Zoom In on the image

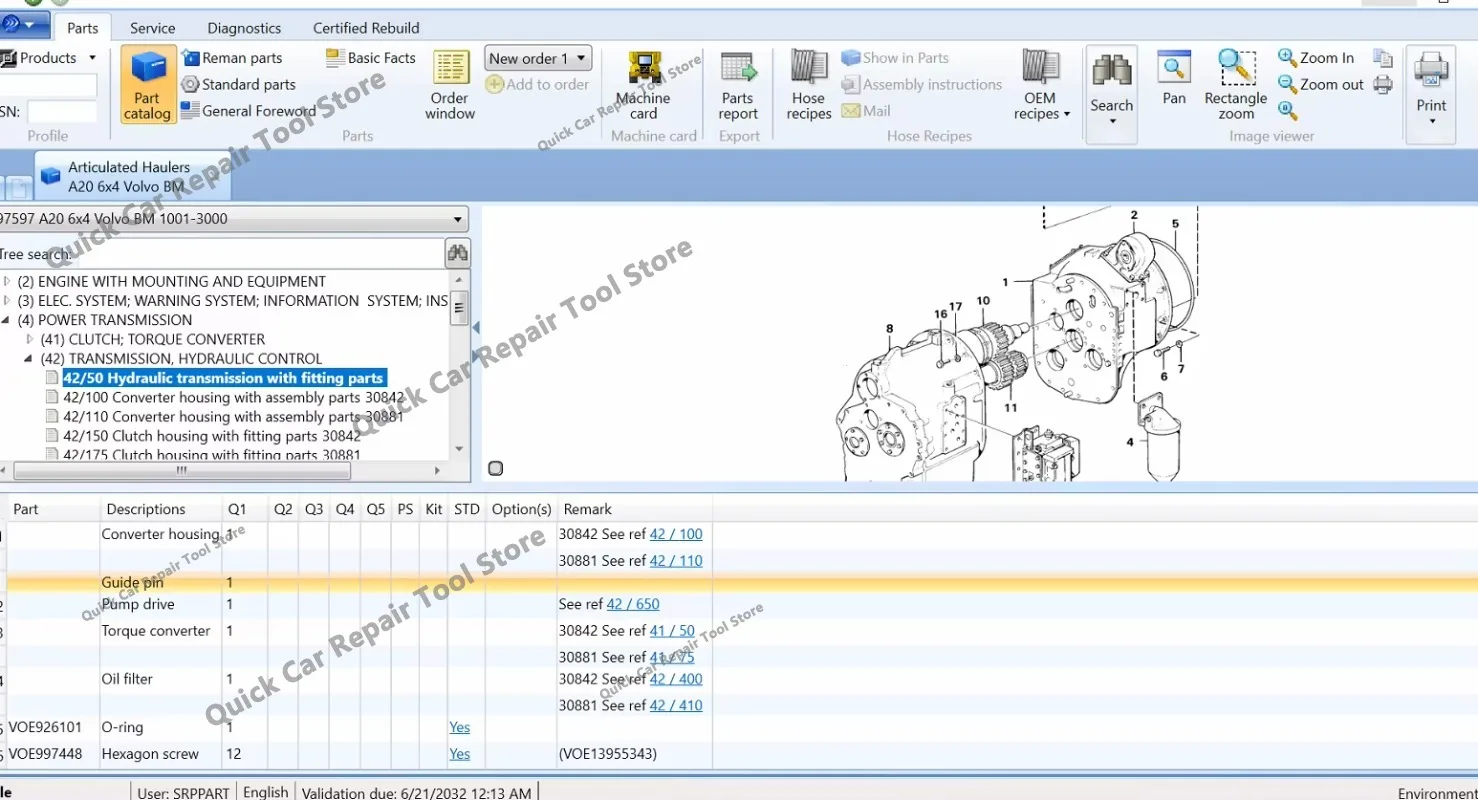1316,58
